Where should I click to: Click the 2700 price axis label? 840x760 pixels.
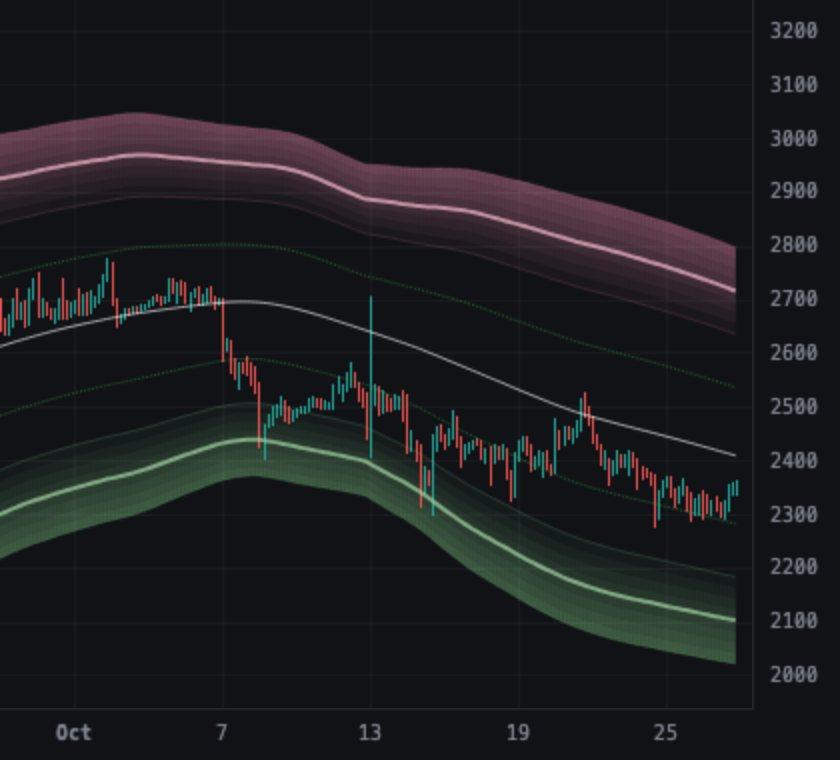pyautogui.click(x=793, y=298)
